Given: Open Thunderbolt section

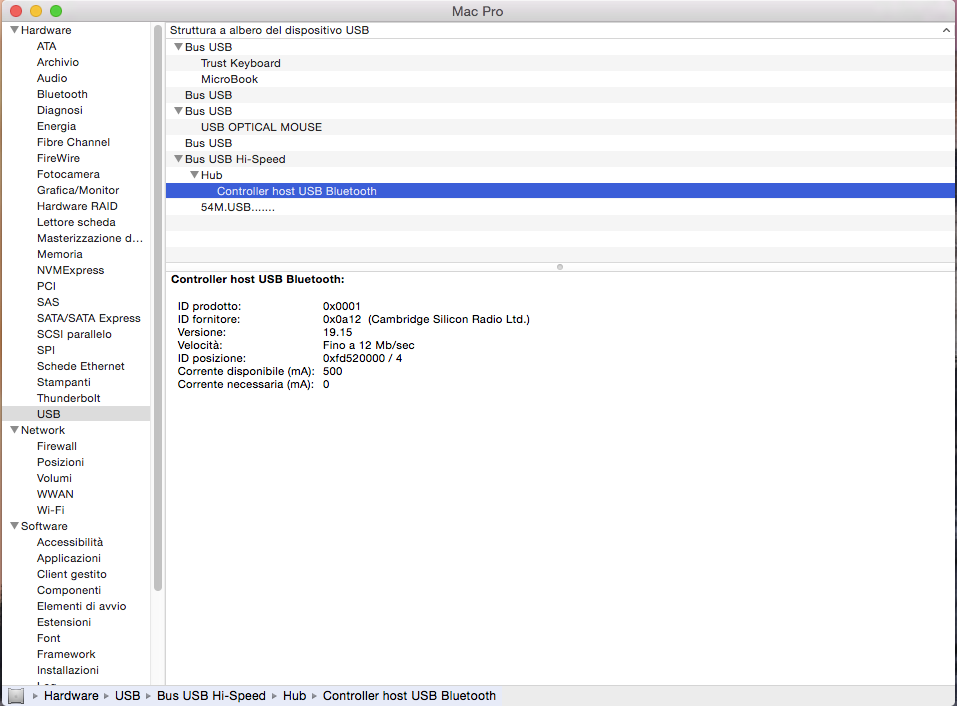Looking at the screenshot, I should [68, 398].
